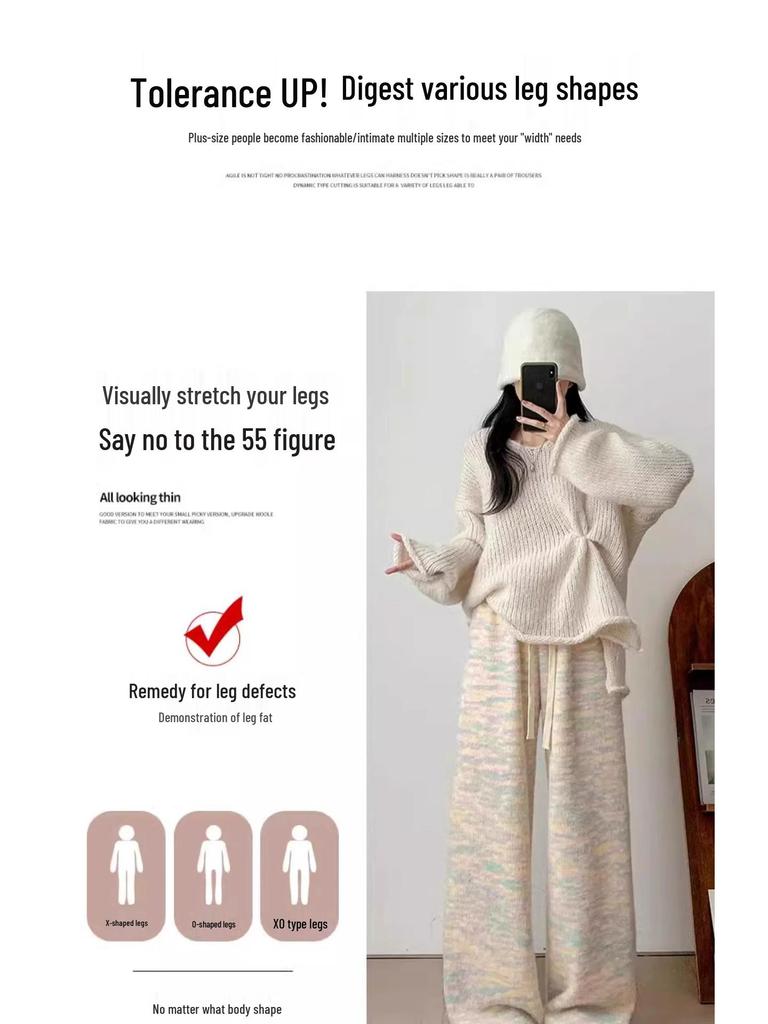The height and width of the screenshot is (1024, 768).
Task: Click 'Remedy for leg defects' caption
Action: tap(212, 691)
